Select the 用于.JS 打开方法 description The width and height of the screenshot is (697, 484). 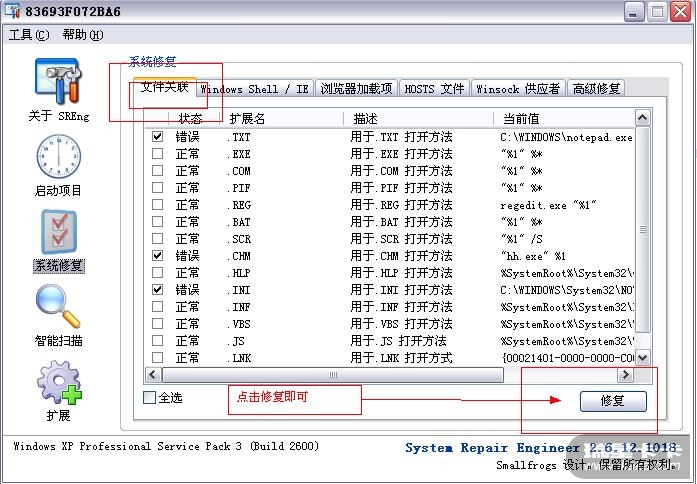(398, 340)
